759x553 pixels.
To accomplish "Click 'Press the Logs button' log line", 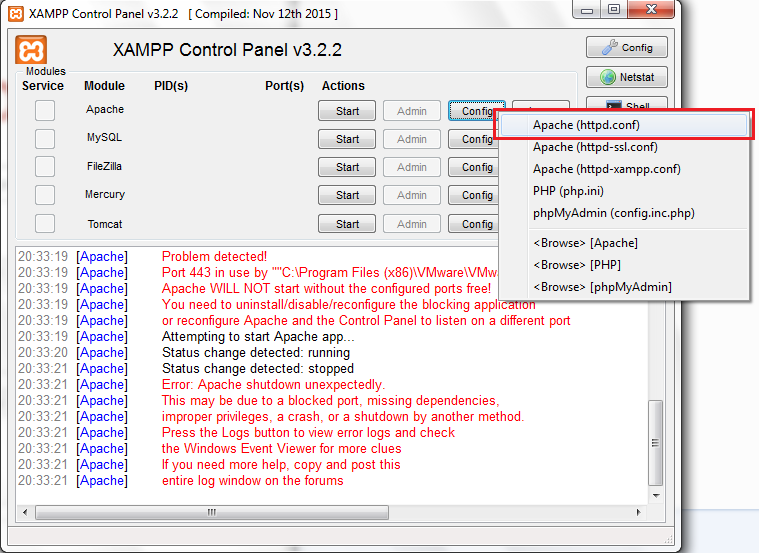I will point(308,432).
